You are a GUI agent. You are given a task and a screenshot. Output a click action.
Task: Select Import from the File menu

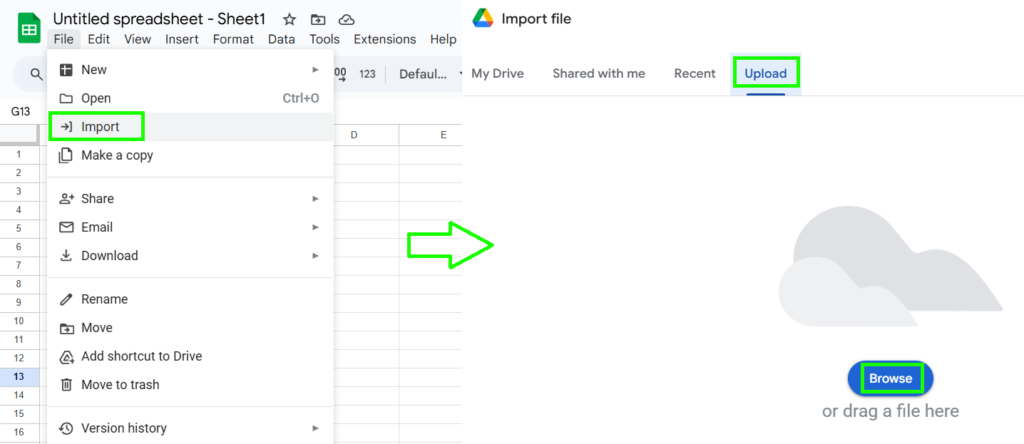coord(100,127)
